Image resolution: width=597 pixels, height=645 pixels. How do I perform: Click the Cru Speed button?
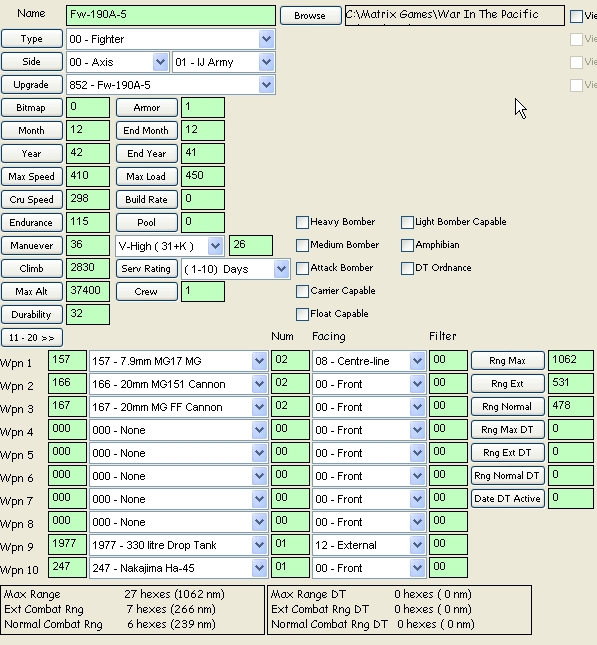pyautogui.click(x=32, y=200)
